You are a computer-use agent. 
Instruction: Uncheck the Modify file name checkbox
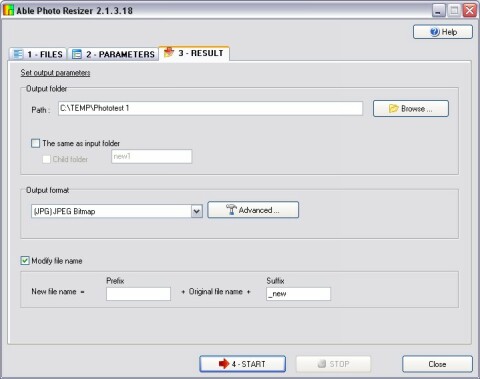pyautogui.click(x=25, y=261)
